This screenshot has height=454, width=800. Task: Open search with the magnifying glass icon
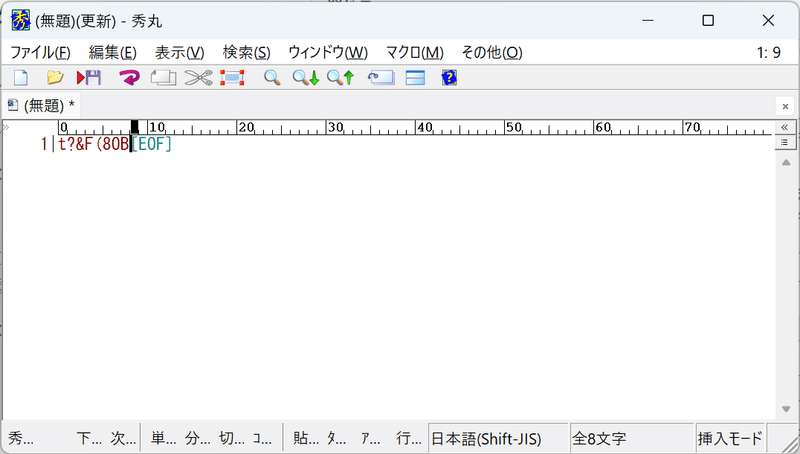(272, 78)
